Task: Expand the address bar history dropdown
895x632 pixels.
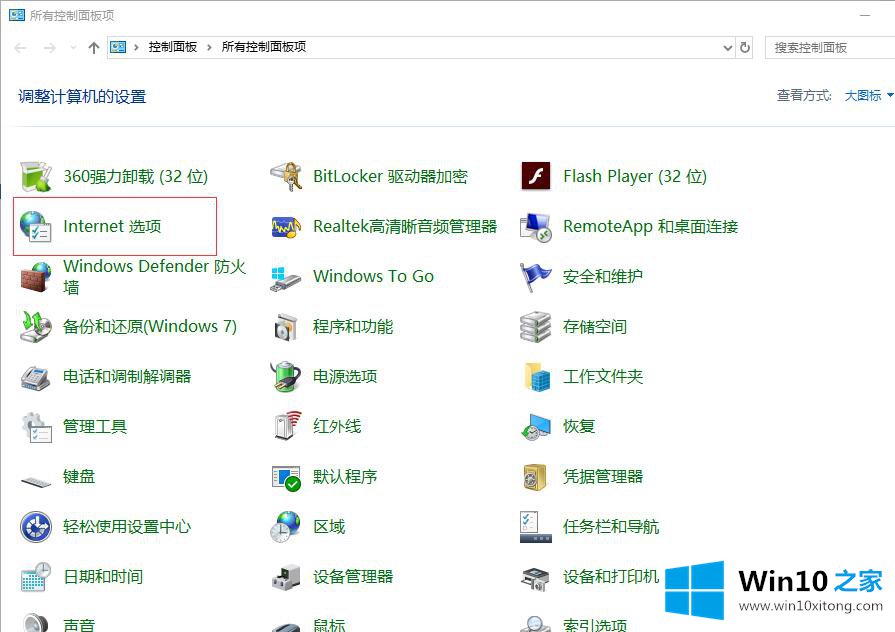Action: tap(728, 47)
